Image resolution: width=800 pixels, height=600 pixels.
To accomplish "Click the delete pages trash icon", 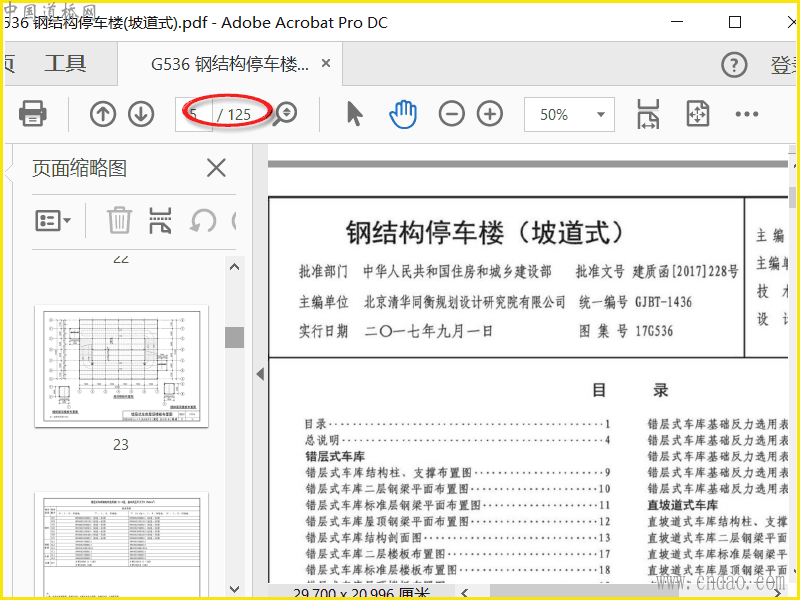I will [x=119, y=220].
